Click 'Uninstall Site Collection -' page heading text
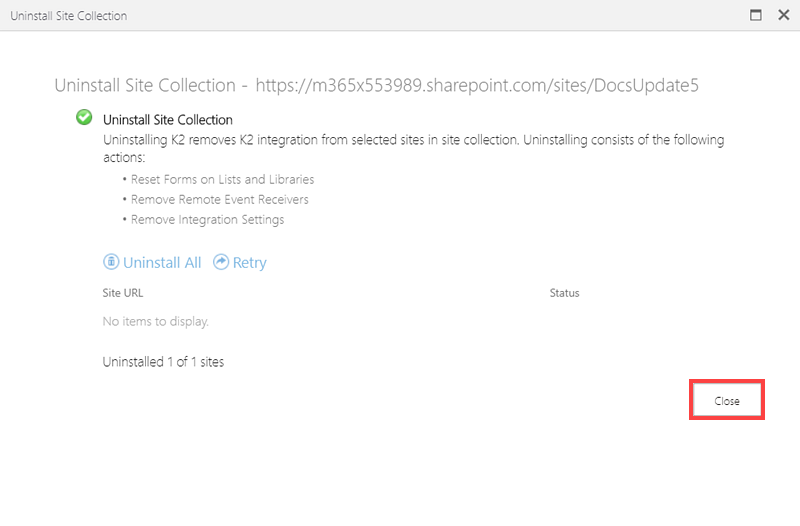 [151, 85]
